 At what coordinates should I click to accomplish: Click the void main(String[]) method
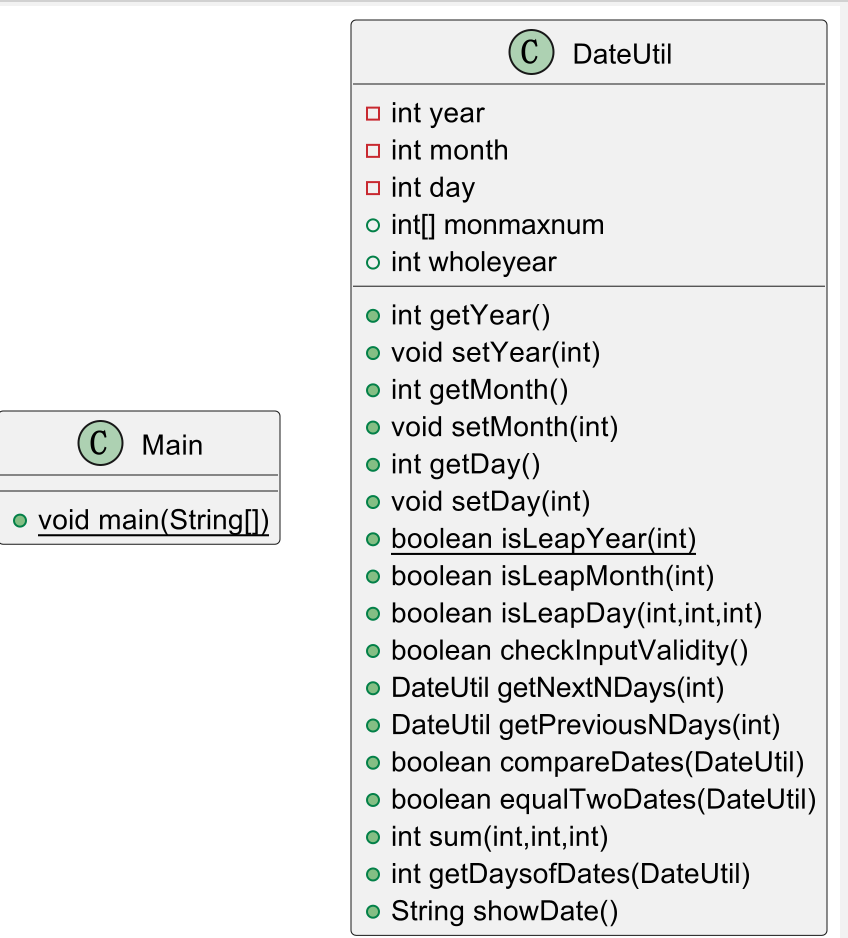pos(153,522)
